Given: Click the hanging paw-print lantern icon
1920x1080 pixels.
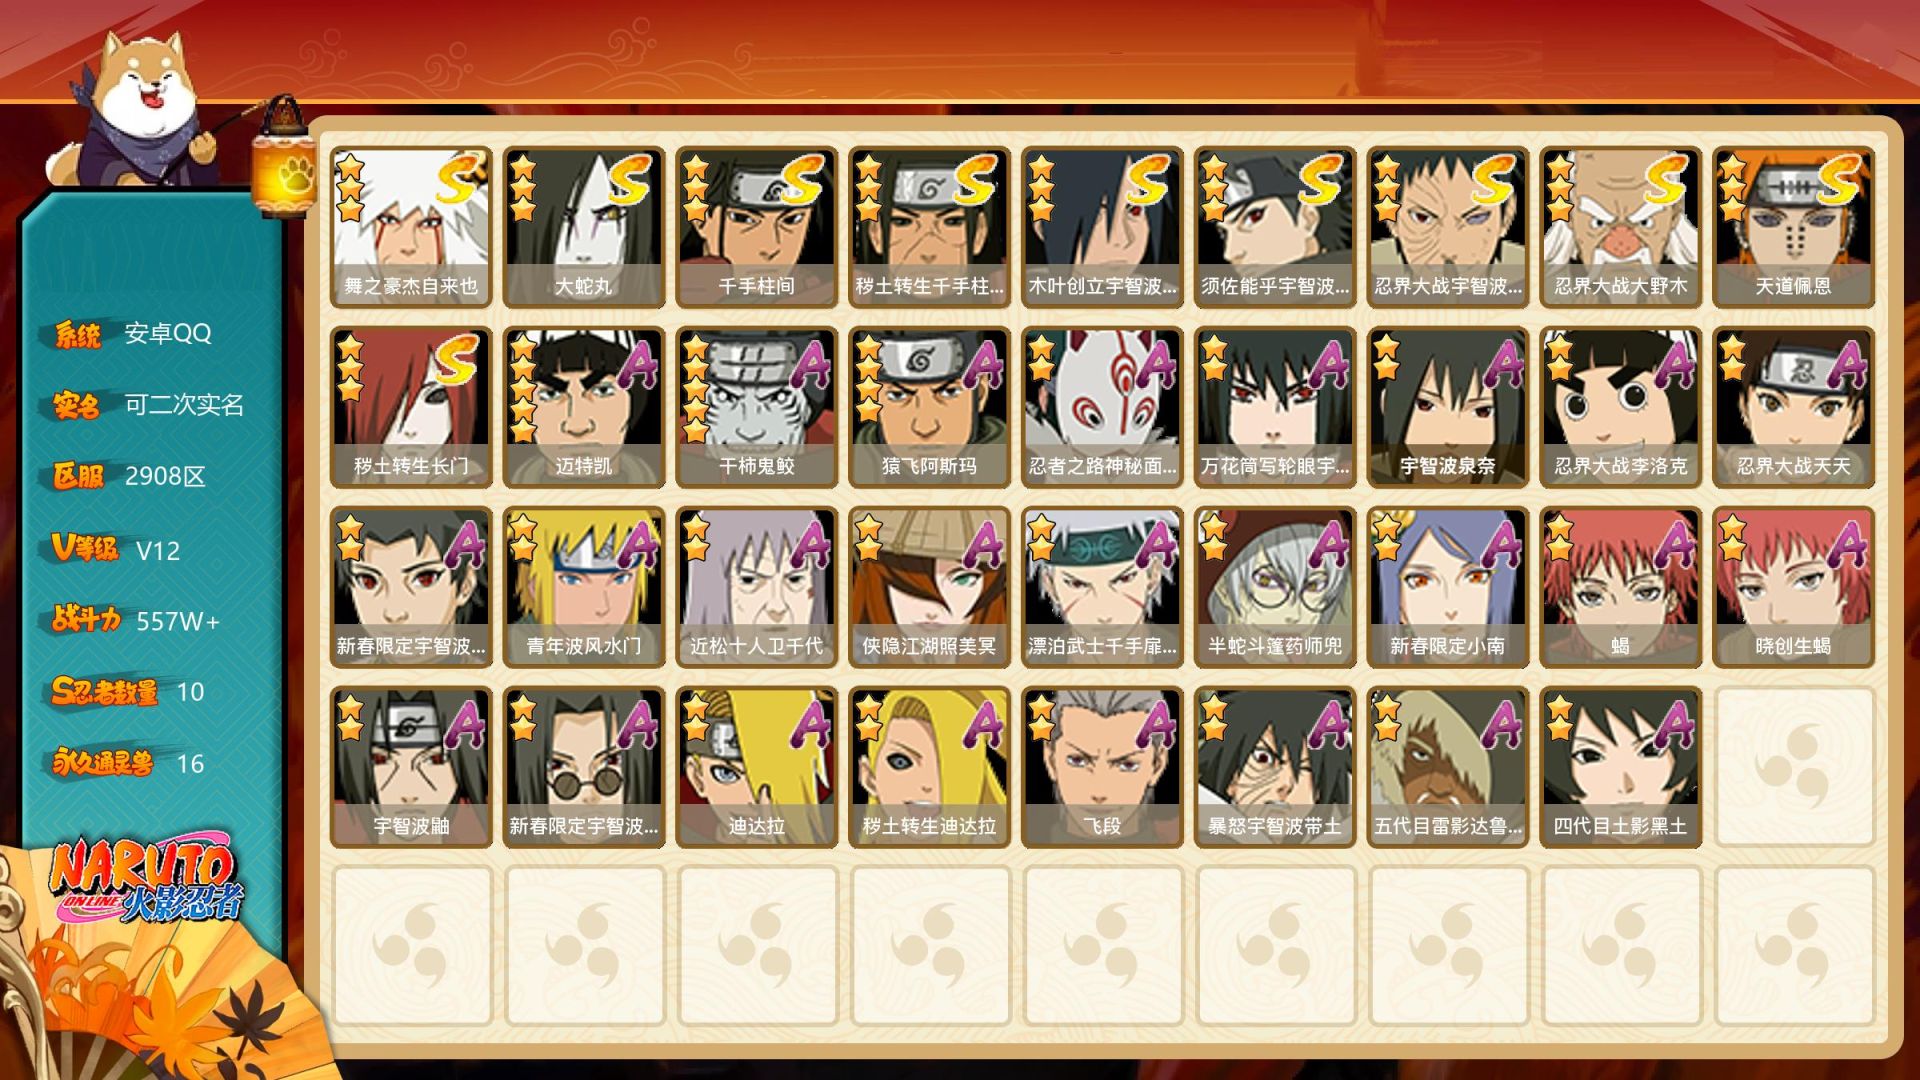Looking at the screenshot, I should [286, 158].
